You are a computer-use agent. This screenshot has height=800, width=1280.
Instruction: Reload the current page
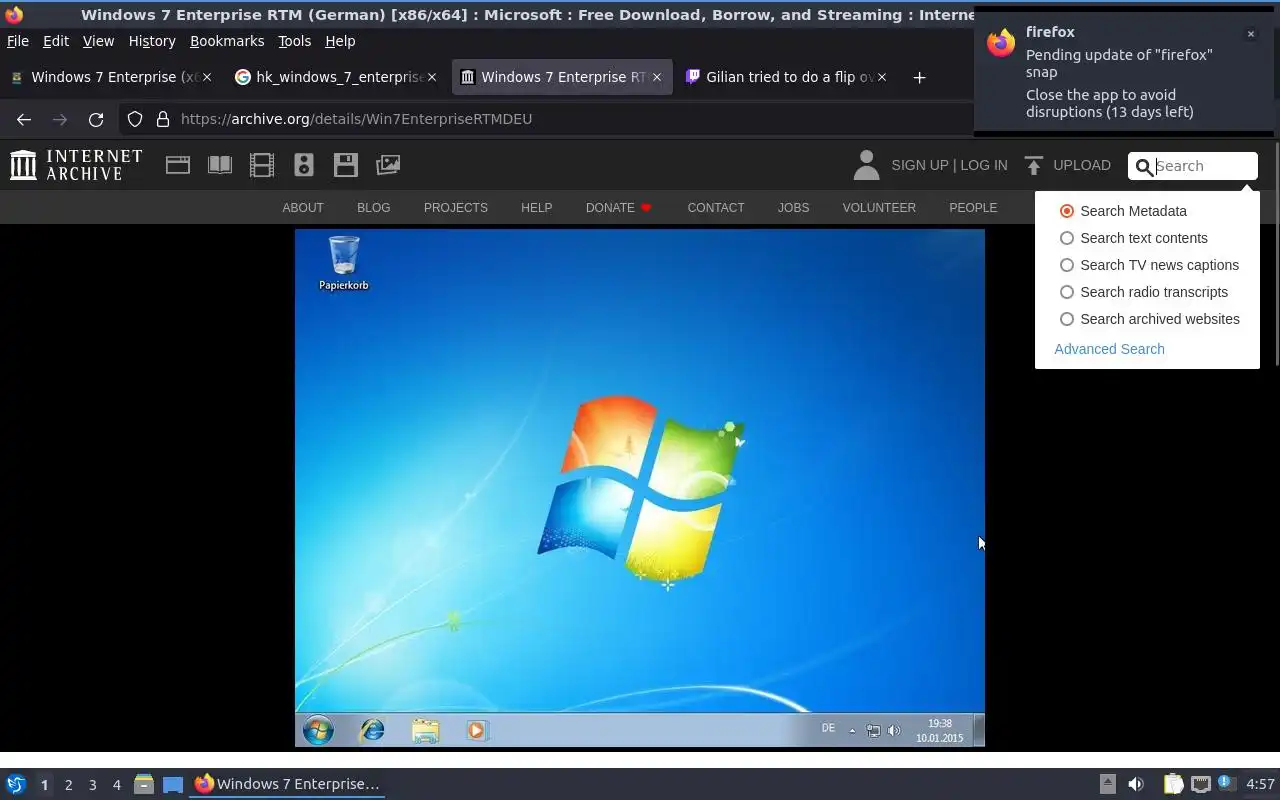click(96, 119)
